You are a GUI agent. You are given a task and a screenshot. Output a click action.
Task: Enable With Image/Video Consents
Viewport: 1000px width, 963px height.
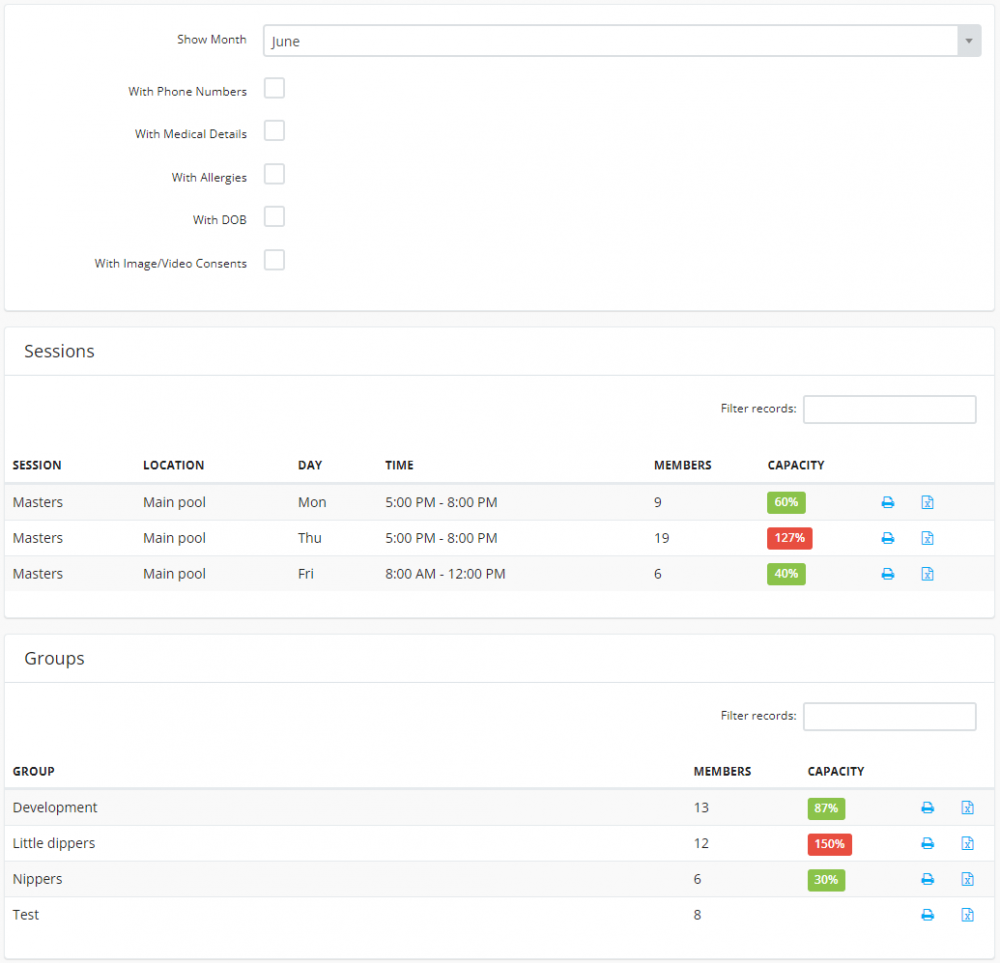[274, 260]
